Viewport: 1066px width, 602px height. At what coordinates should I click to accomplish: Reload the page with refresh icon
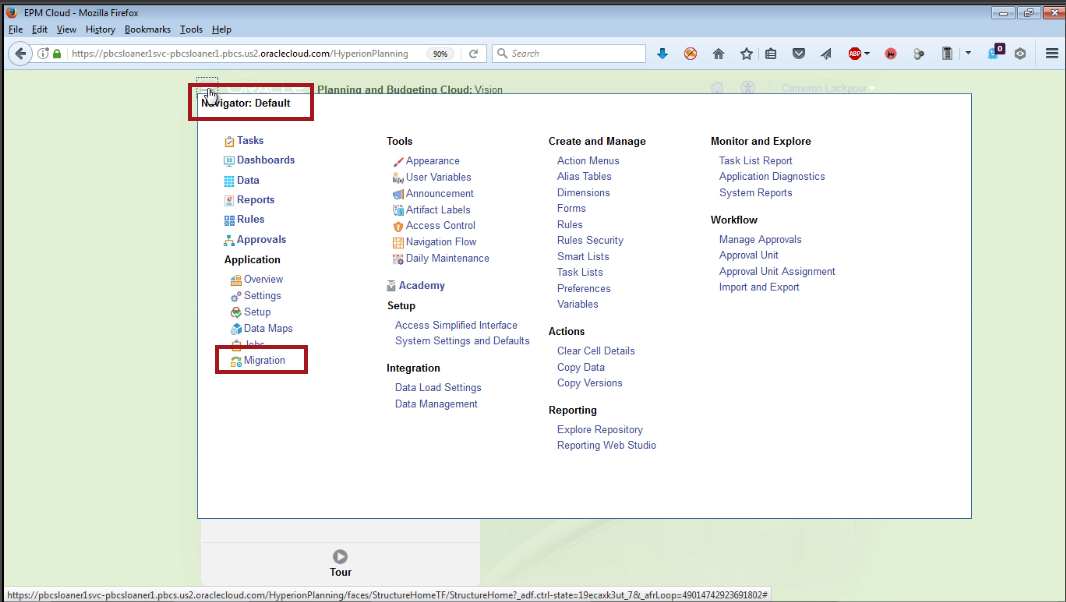pos(474,54)
